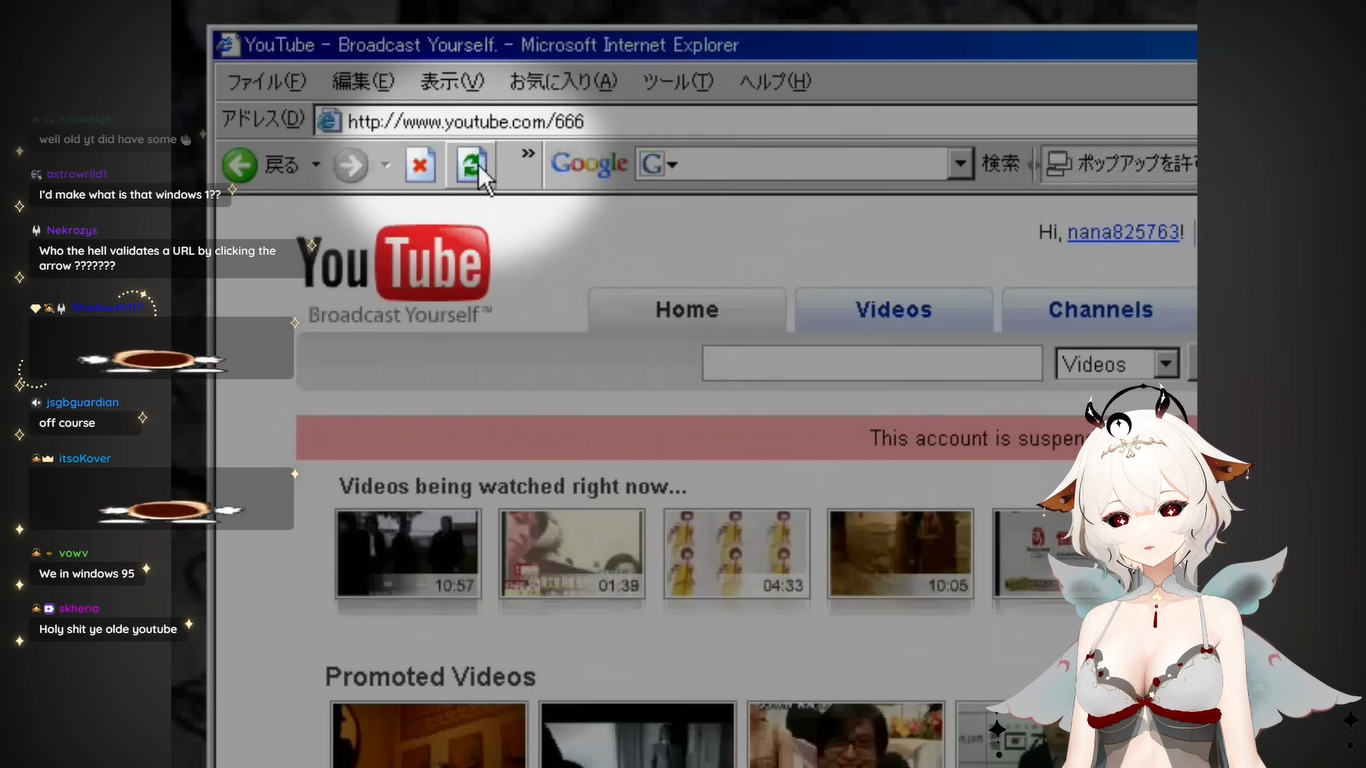Click the 戻る back label
Screen dimensions: 1366x768
282,165
